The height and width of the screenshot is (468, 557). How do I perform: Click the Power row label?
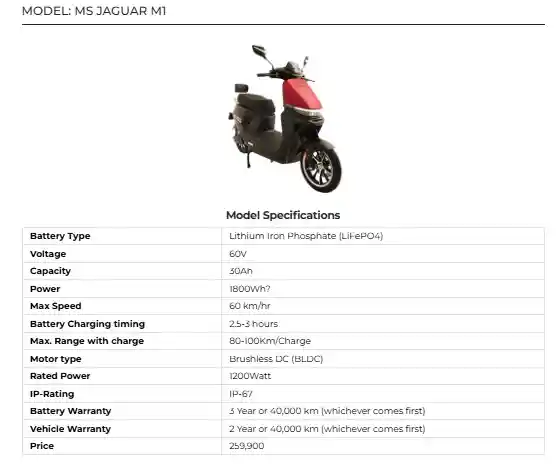(45, 289)
